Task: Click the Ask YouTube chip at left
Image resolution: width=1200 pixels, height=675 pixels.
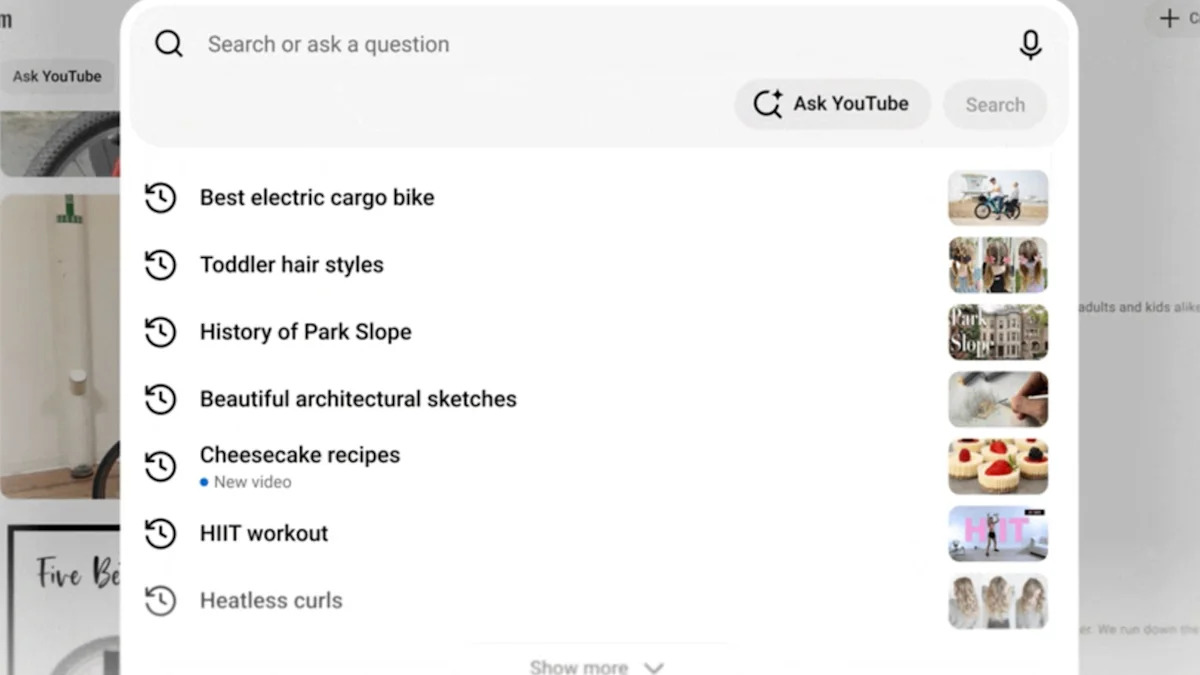Action: 57,76
